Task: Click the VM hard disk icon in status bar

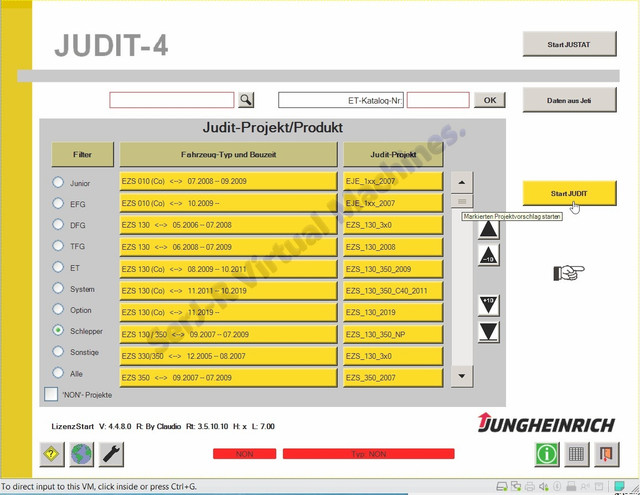Action: 502,486
